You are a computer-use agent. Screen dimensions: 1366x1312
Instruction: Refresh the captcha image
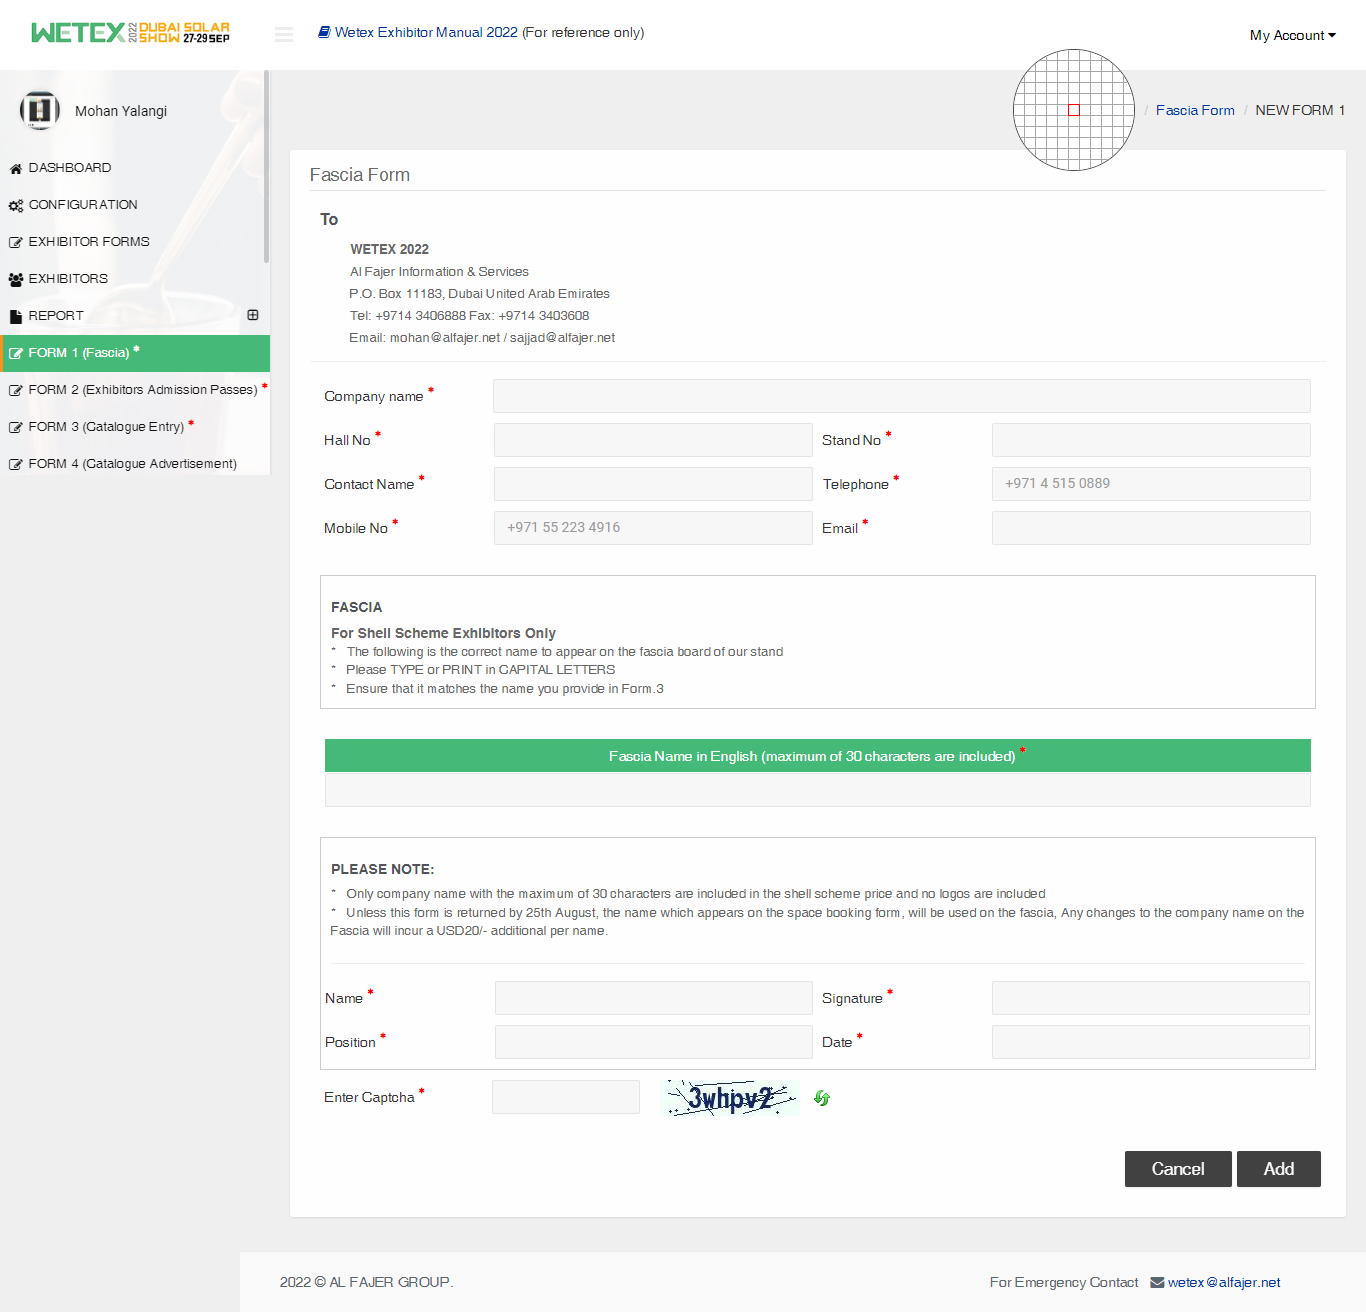(822, 1098)
